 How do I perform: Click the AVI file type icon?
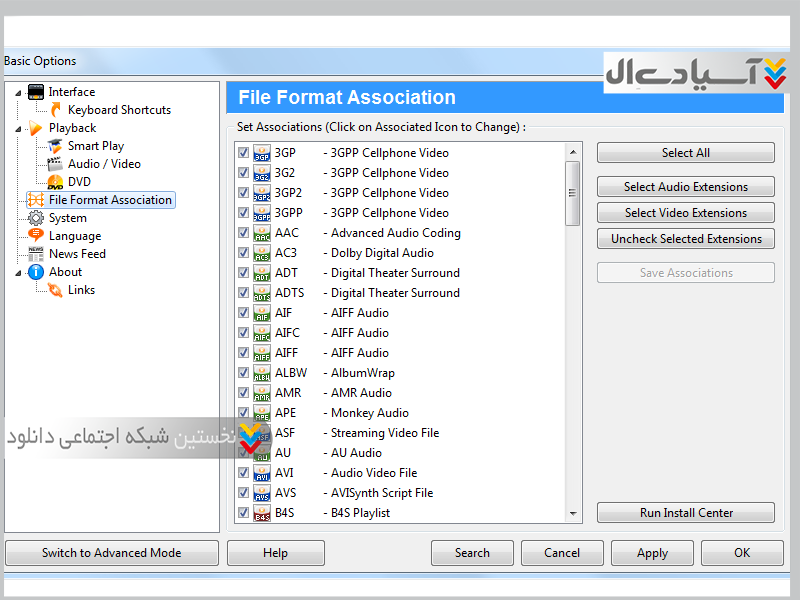261,473
